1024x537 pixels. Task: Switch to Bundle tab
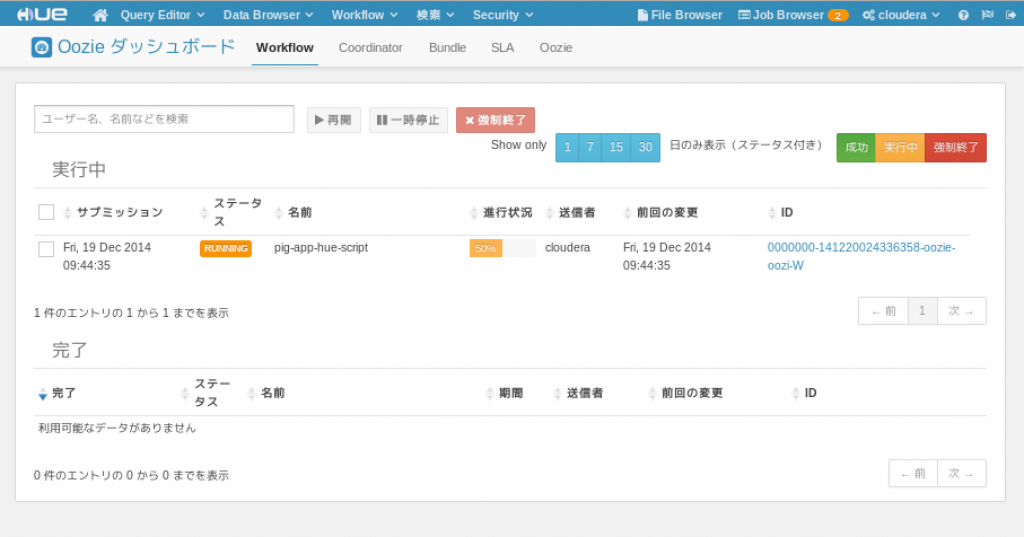coord(447,48)
